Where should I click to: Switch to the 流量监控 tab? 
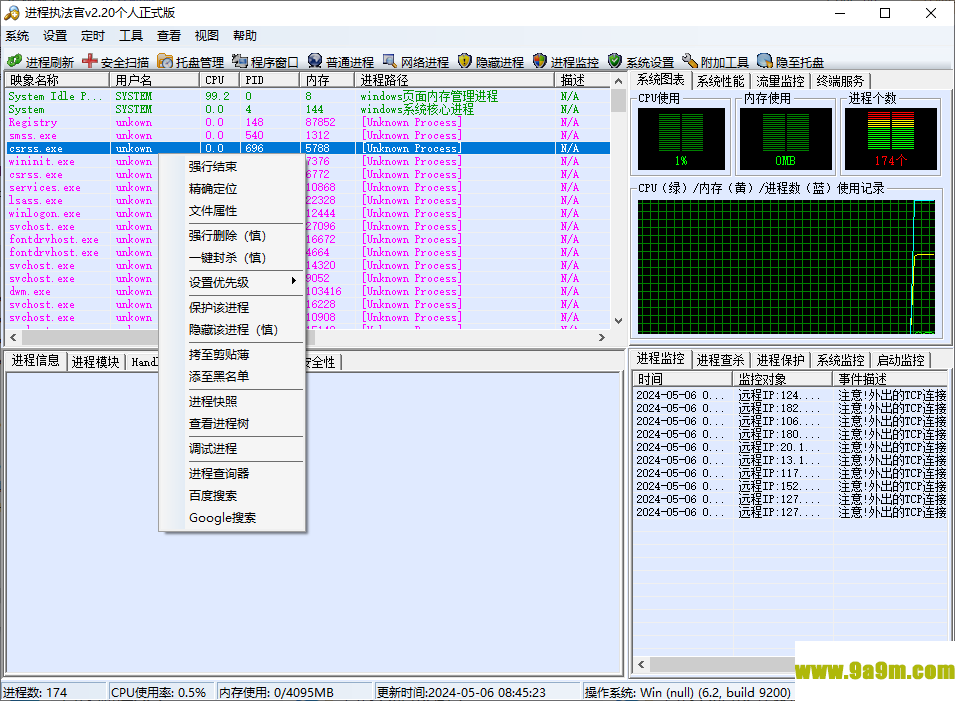(780, 81)
